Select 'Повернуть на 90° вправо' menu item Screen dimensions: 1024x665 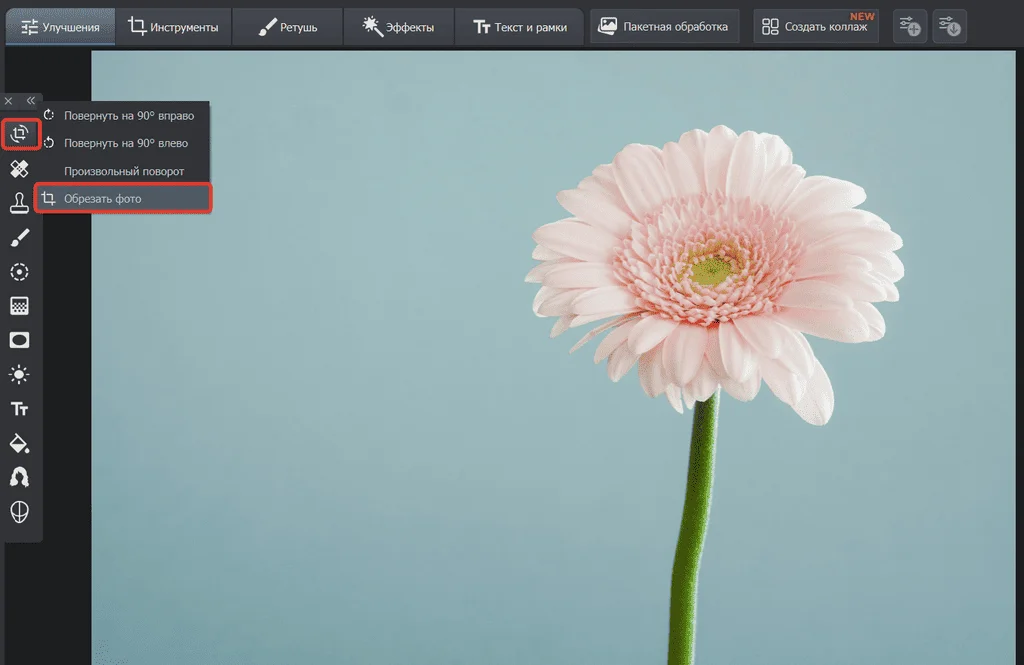pos(128,115)
